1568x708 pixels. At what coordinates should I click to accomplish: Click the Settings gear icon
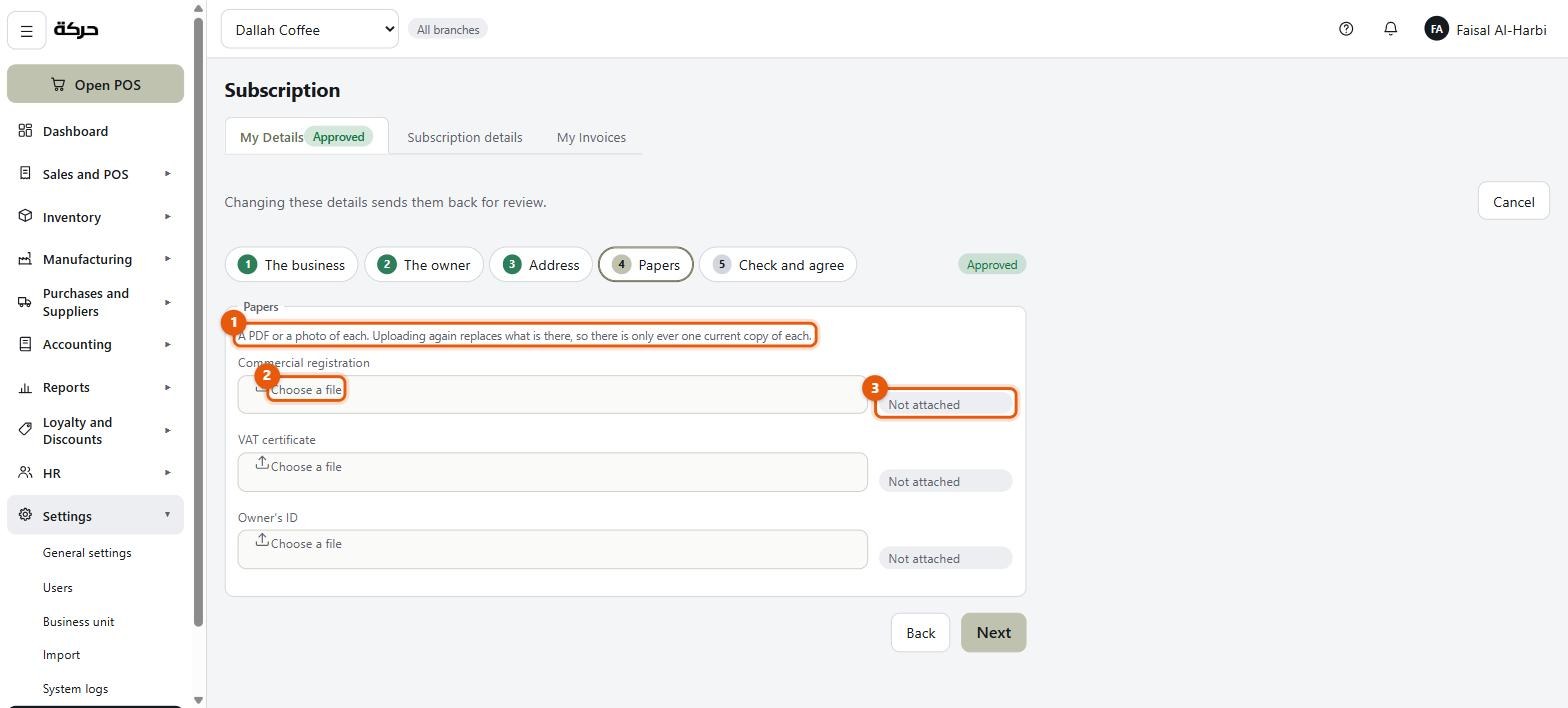coord(25,515)
